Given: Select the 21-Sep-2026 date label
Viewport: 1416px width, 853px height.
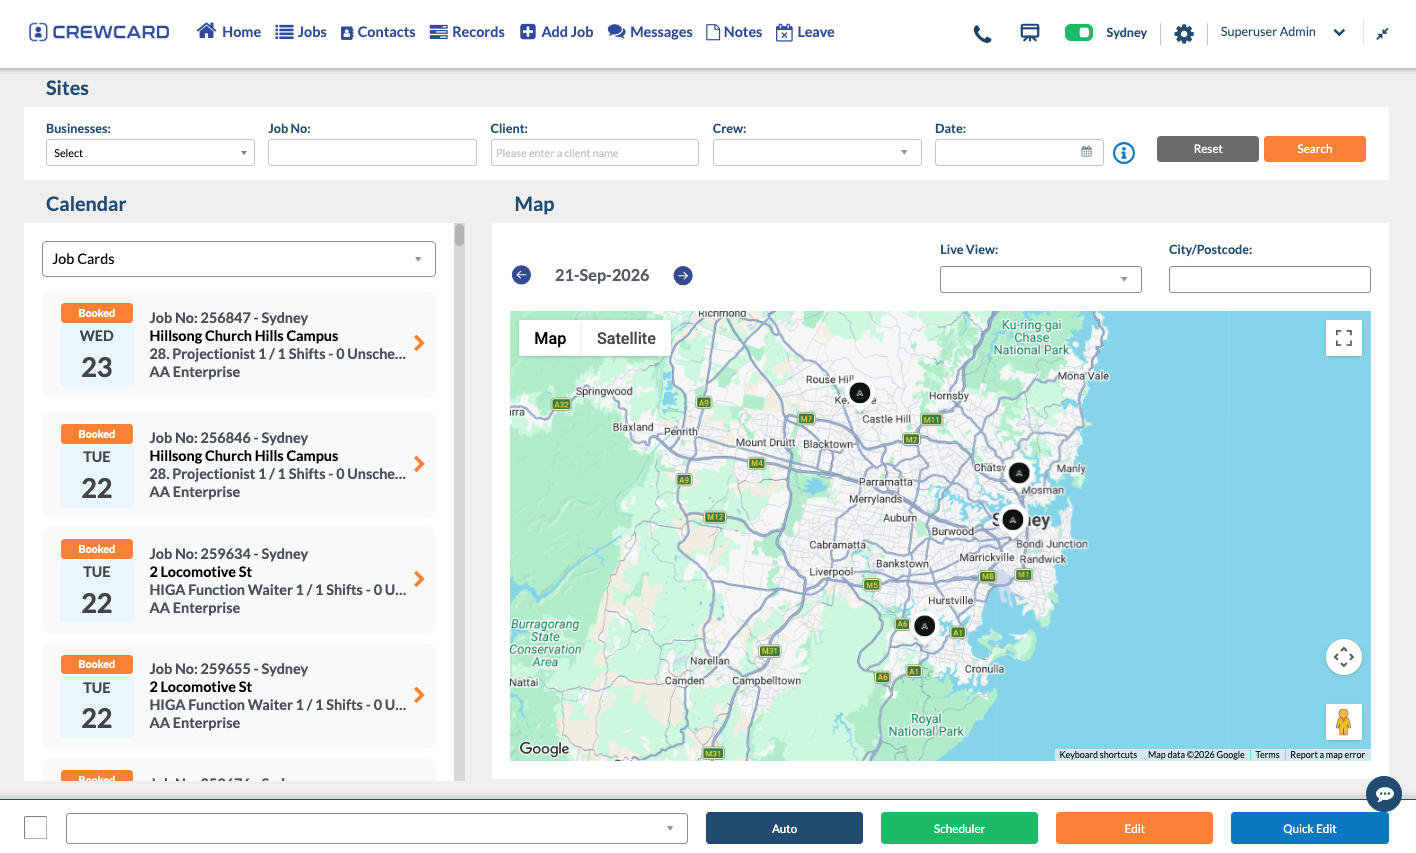Looking at the screenshot, I should click(602, 275).
